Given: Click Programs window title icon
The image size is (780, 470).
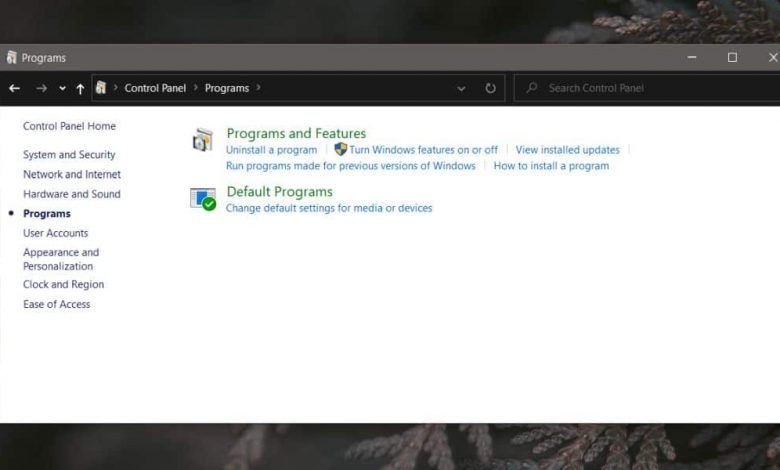Looking at the screenshot, I should [11, 58].
